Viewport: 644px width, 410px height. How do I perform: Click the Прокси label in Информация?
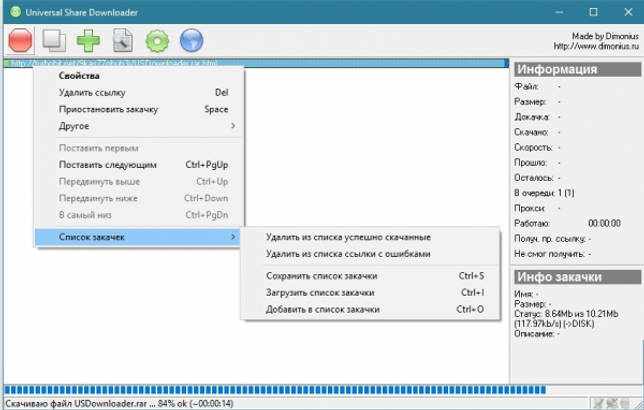[x=529, y=208]
